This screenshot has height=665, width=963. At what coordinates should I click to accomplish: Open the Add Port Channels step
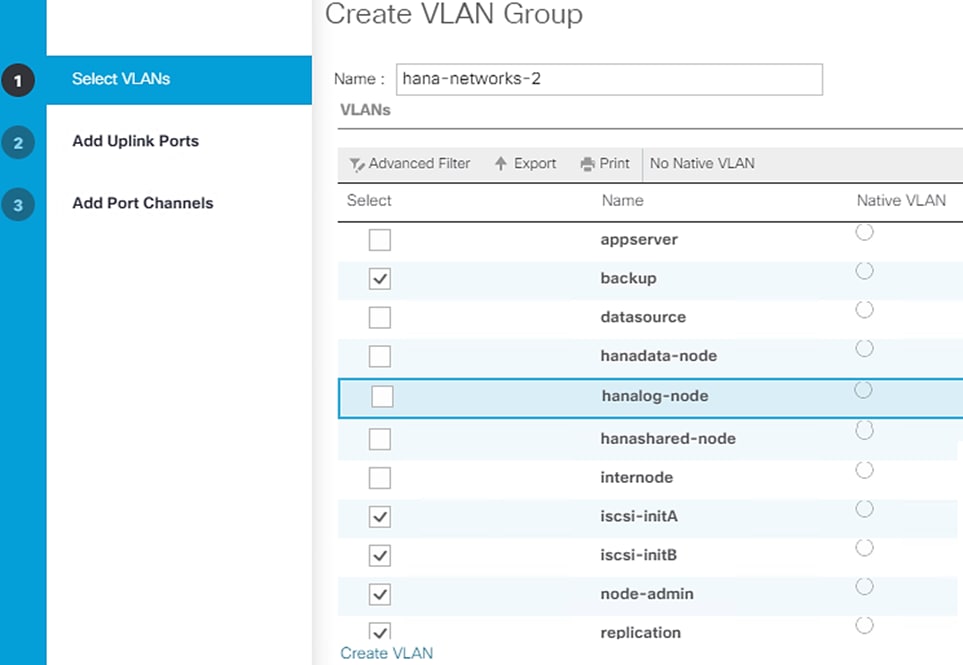[142, 203]
